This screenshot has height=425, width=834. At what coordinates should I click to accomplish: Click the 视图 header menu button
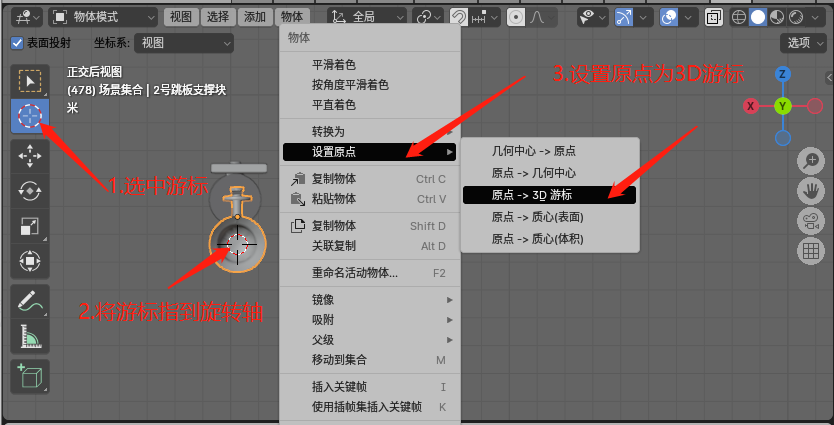(x=181, y=18)
